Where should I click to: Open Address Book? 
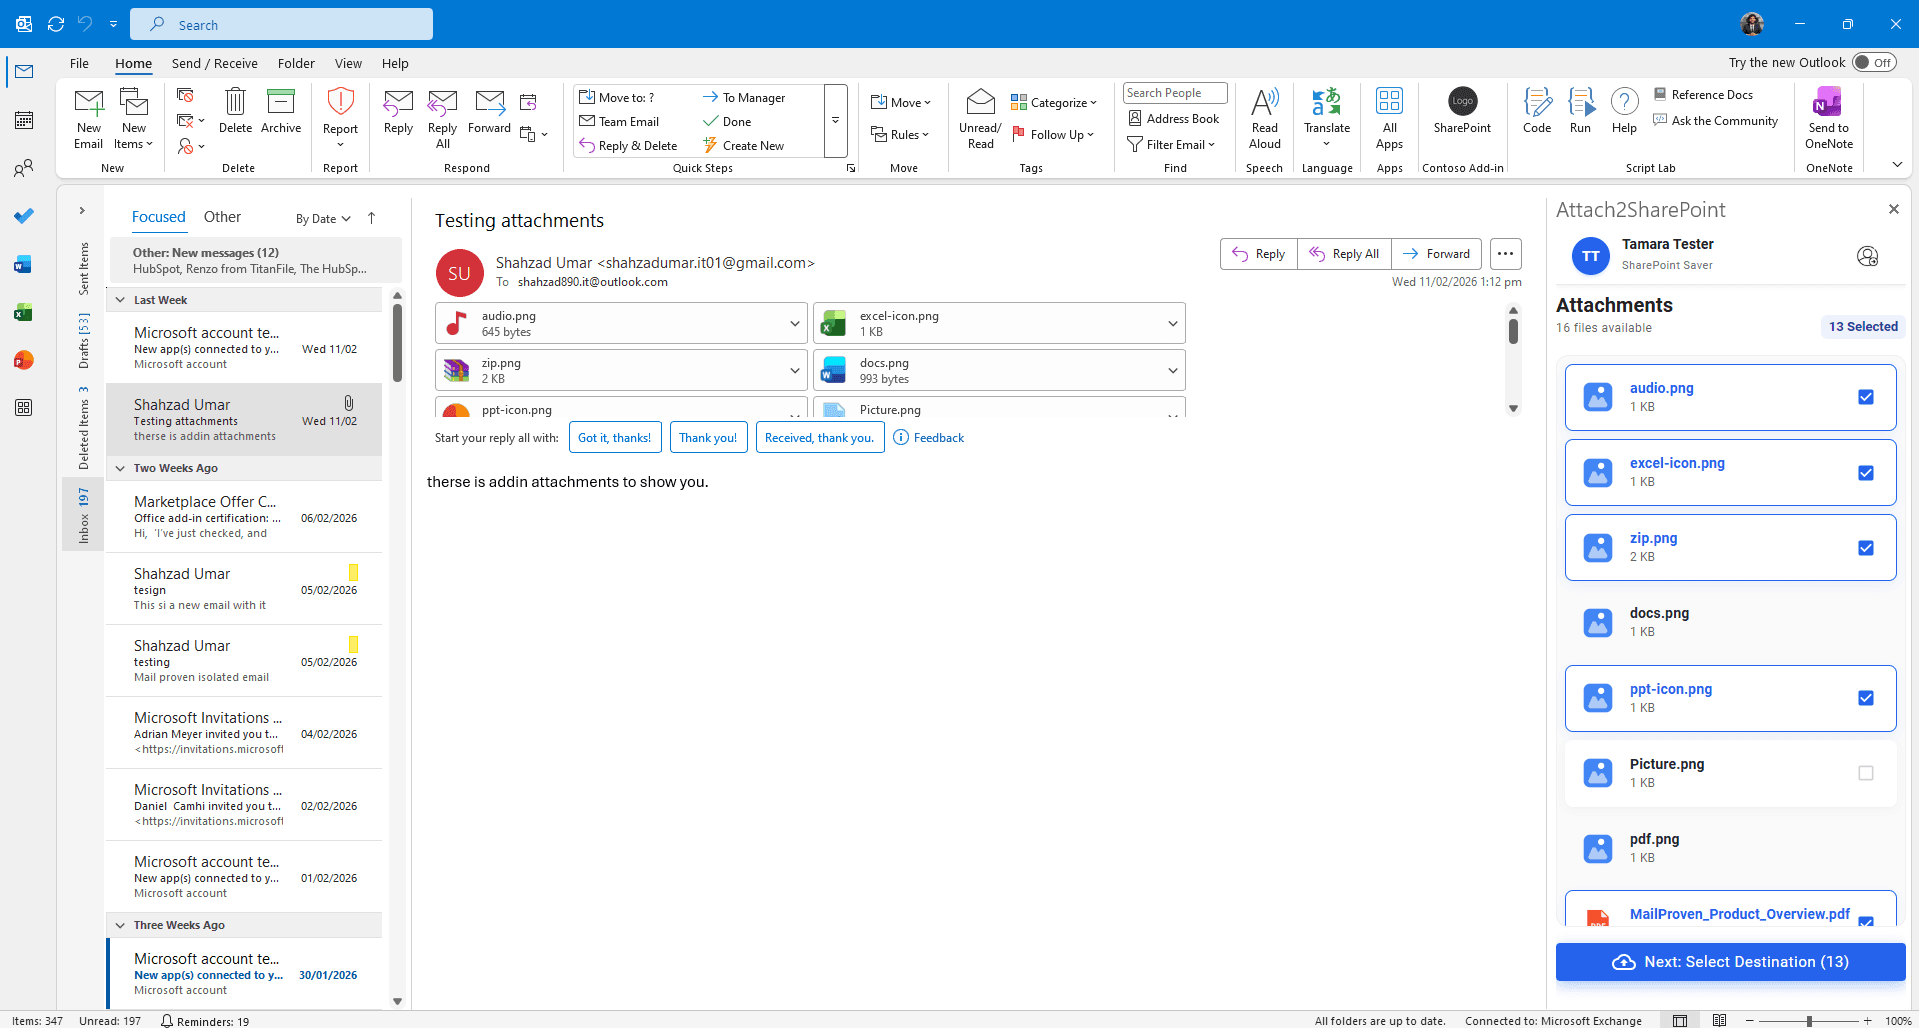coord(1174,119)
